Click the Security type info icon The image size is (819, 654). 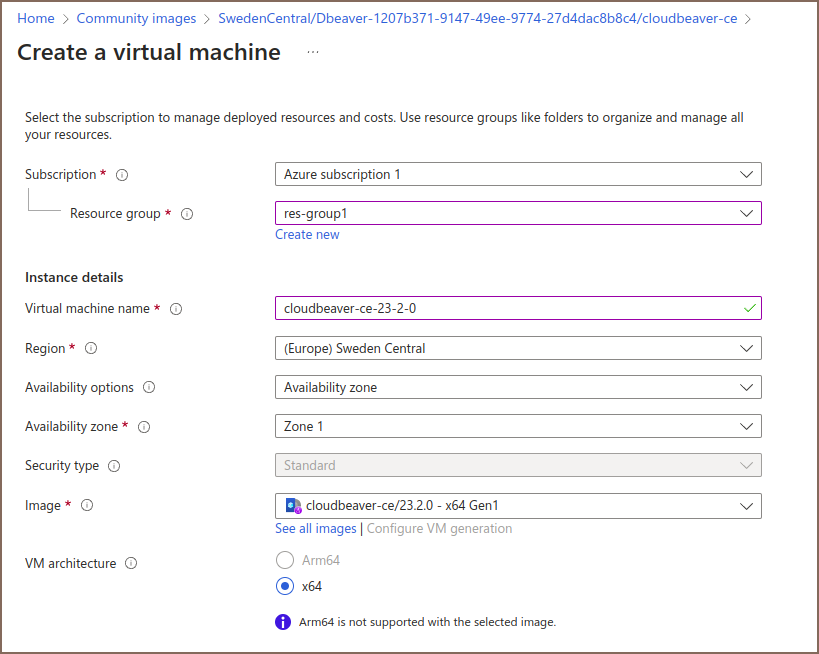tap(114, 466)
